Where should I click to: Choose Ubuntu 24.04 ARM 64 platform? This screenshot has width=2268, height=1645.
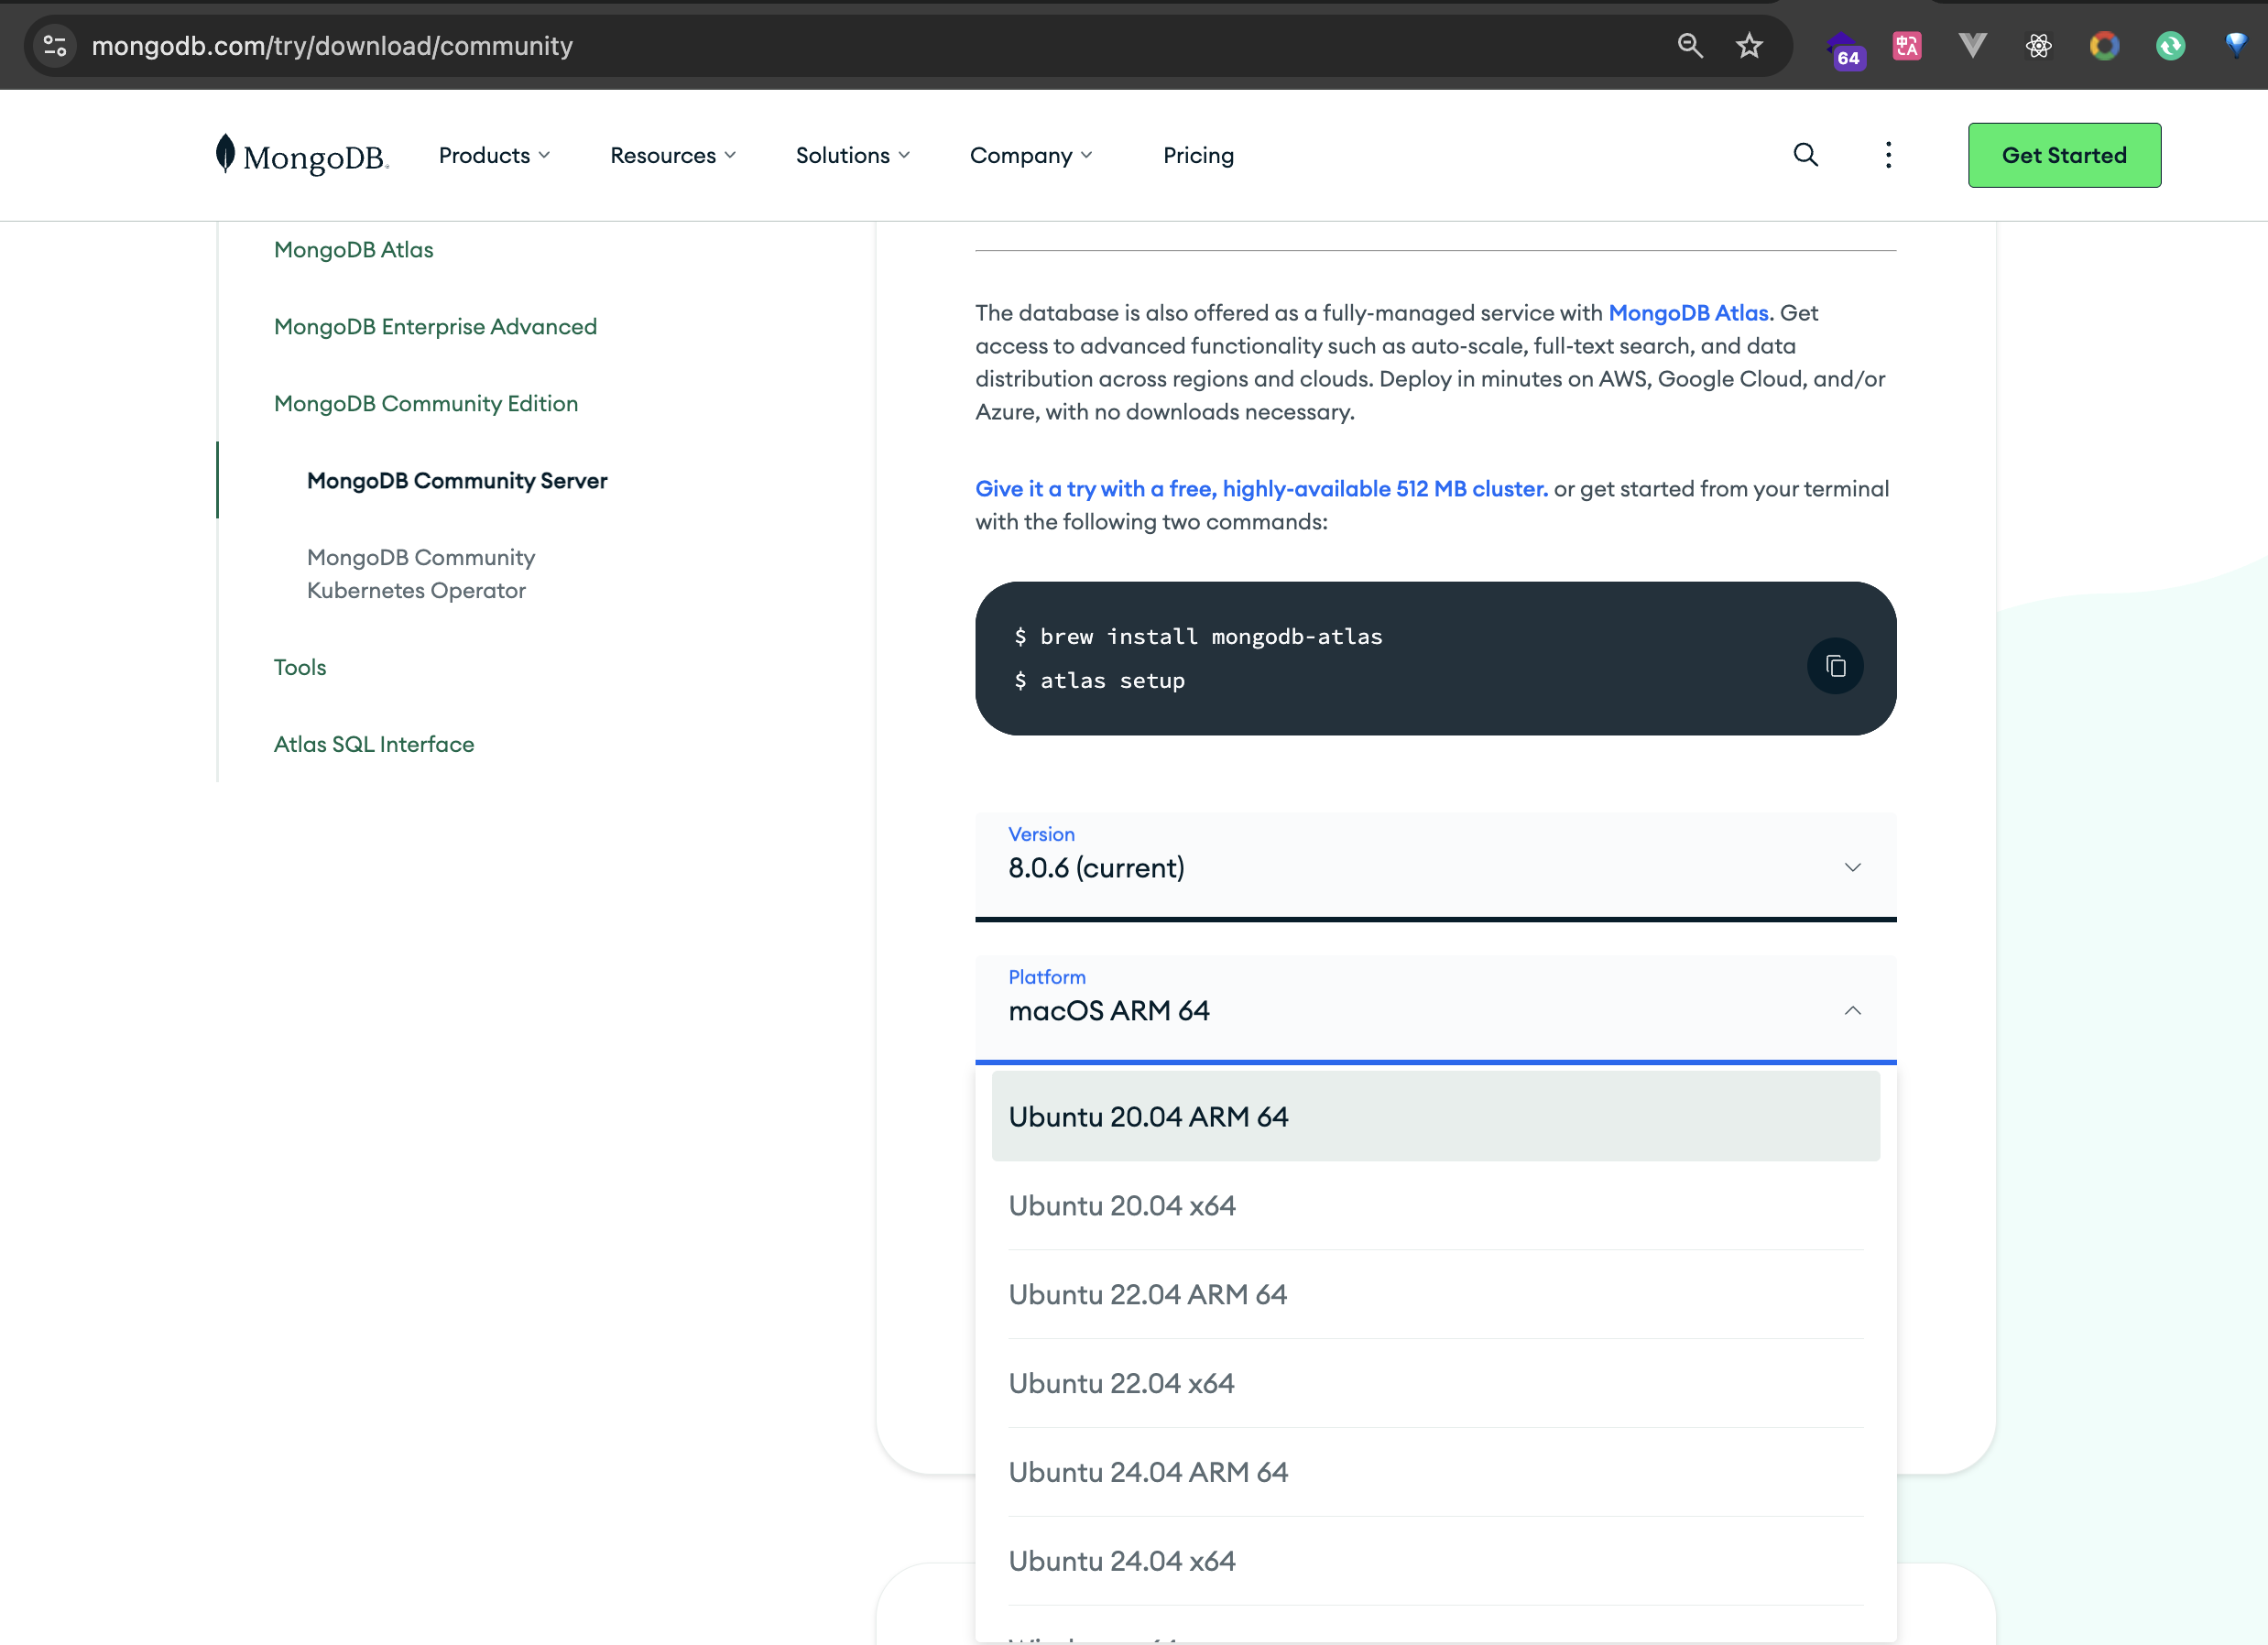1147,1472
